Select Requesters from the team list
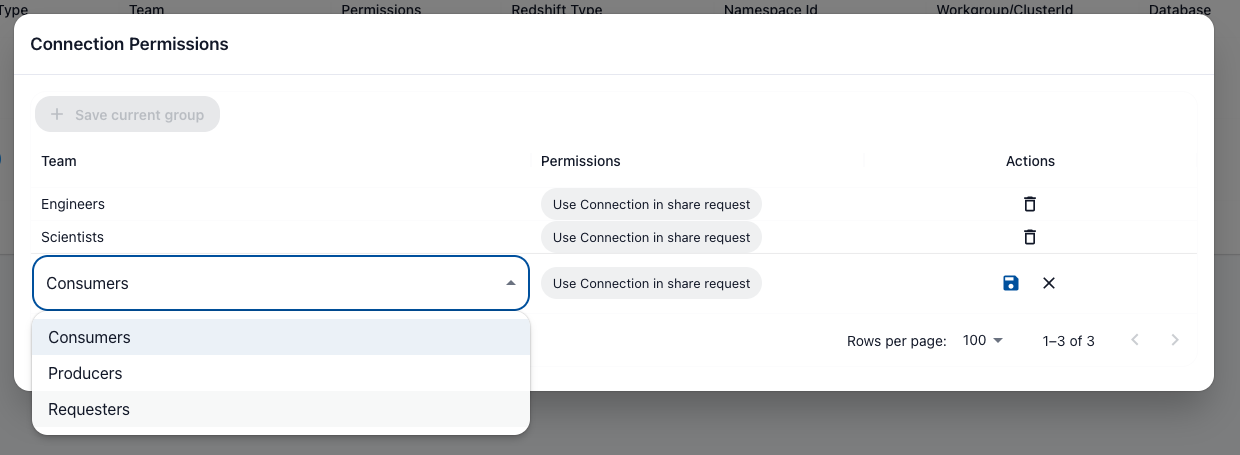 coord(281,409)
